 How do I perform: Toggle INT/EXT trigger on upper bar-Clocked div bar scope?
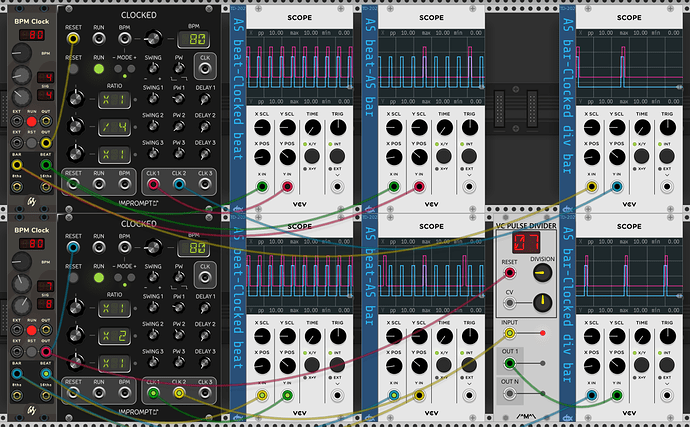point(667,156)
